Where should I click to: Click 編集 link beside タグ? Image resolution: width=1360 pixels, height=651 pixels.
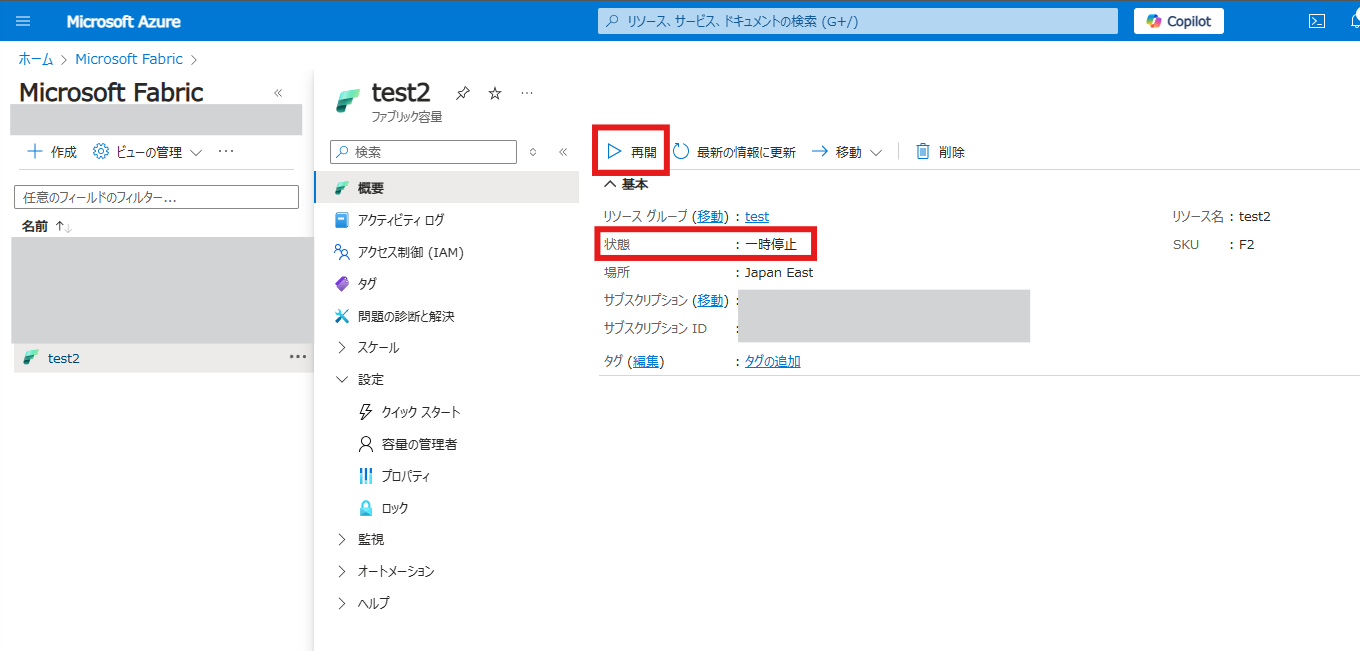click(x=646, y=361)
